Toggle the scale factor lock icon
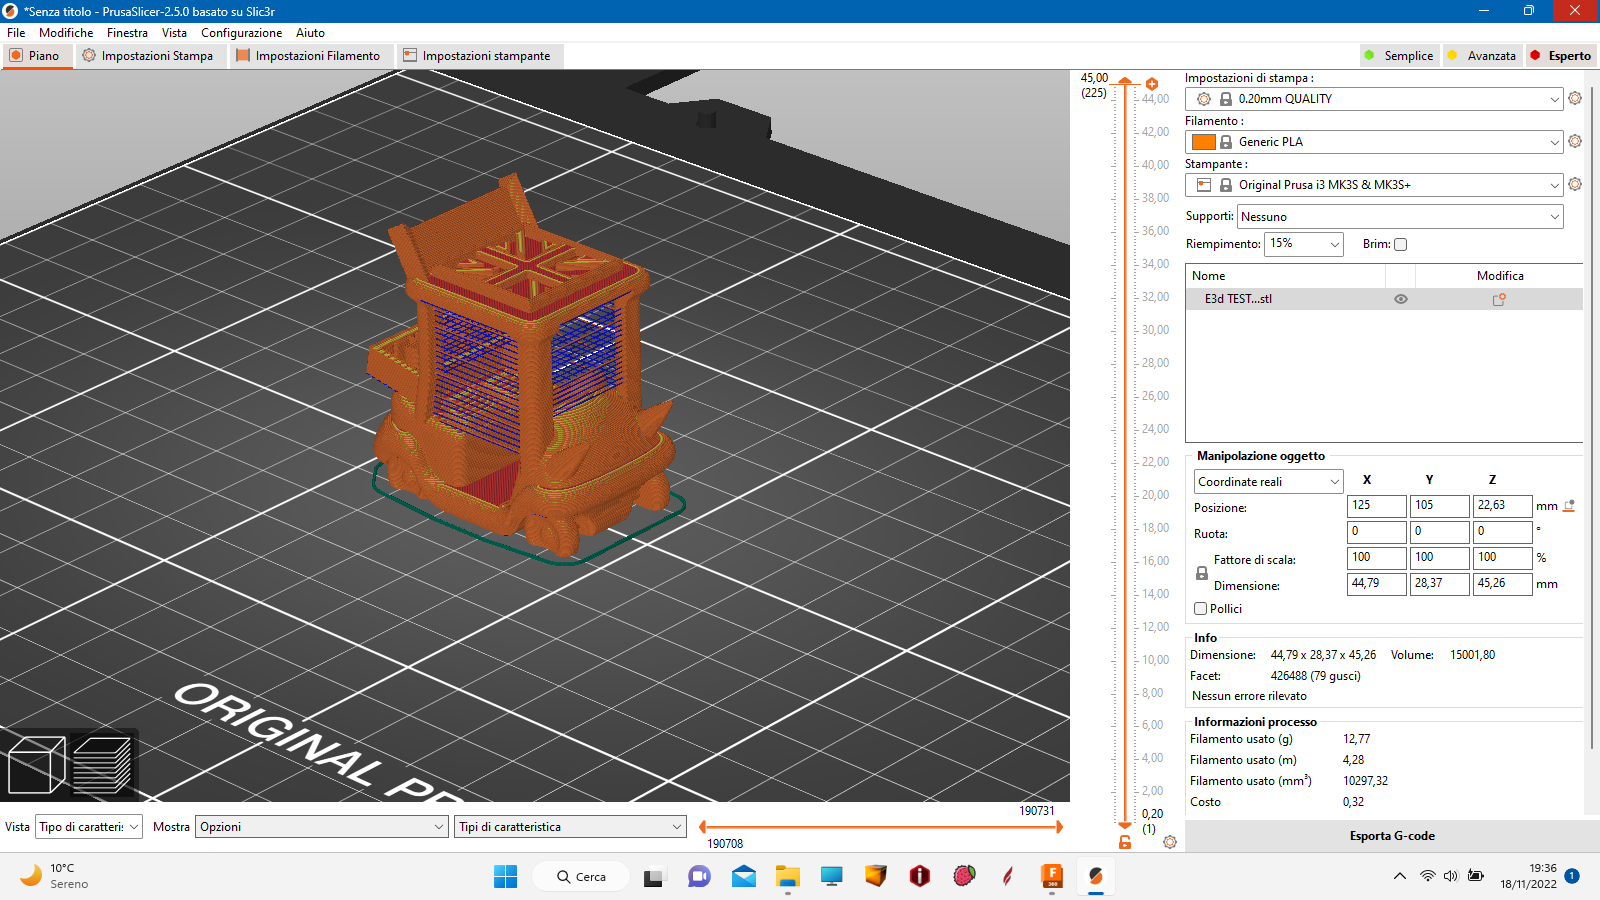This screenshot has width=1600, height=900. point(1202,573)
